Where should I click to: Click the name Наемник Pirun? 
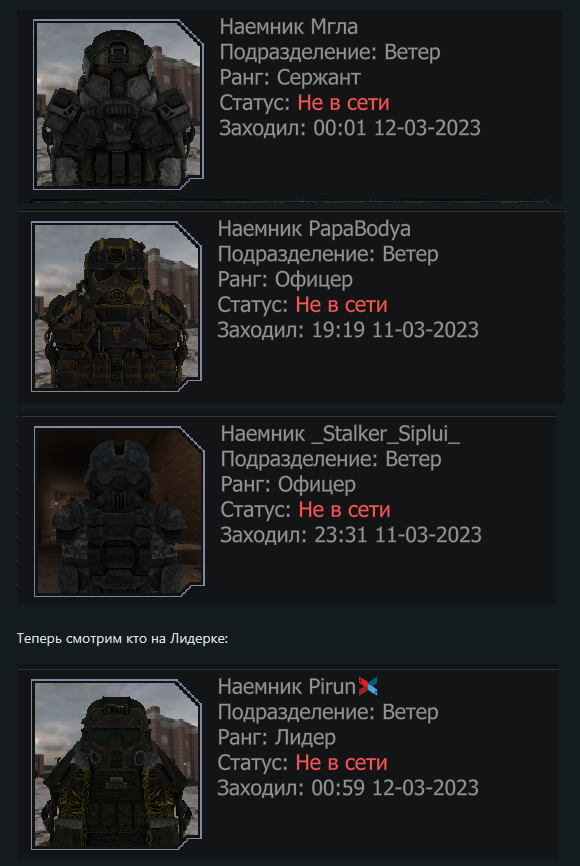click(x=287, y=687)
